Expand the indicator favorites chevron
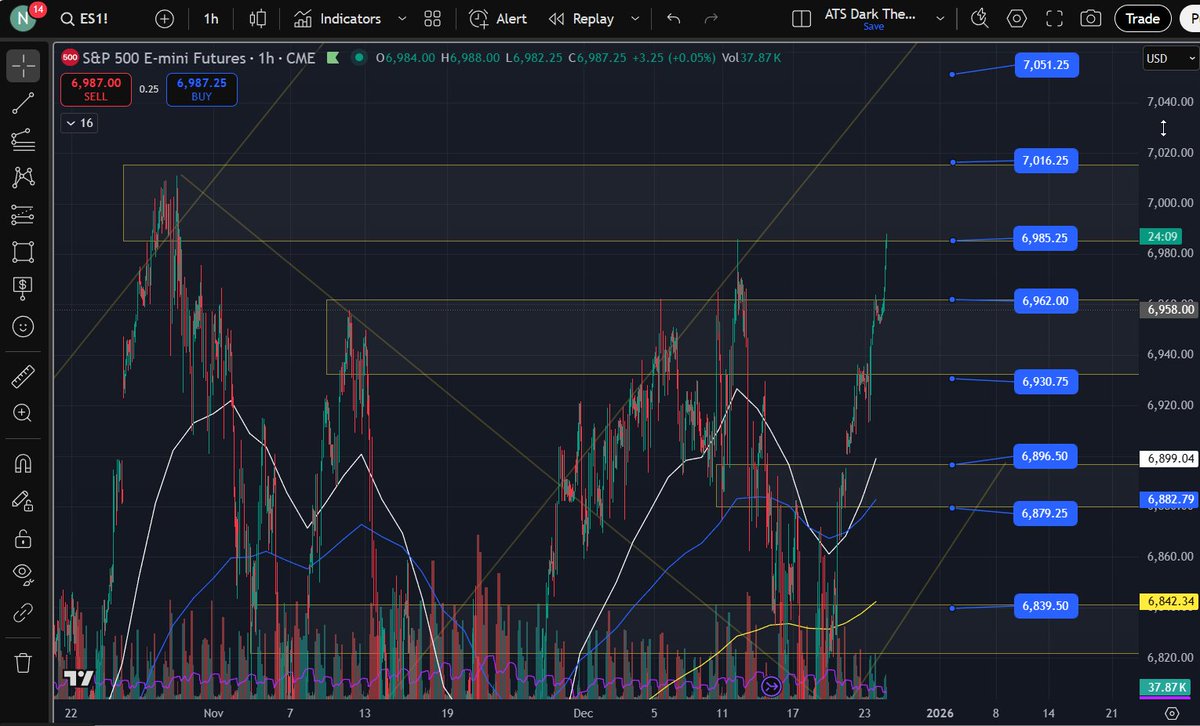 pos(402,19)
